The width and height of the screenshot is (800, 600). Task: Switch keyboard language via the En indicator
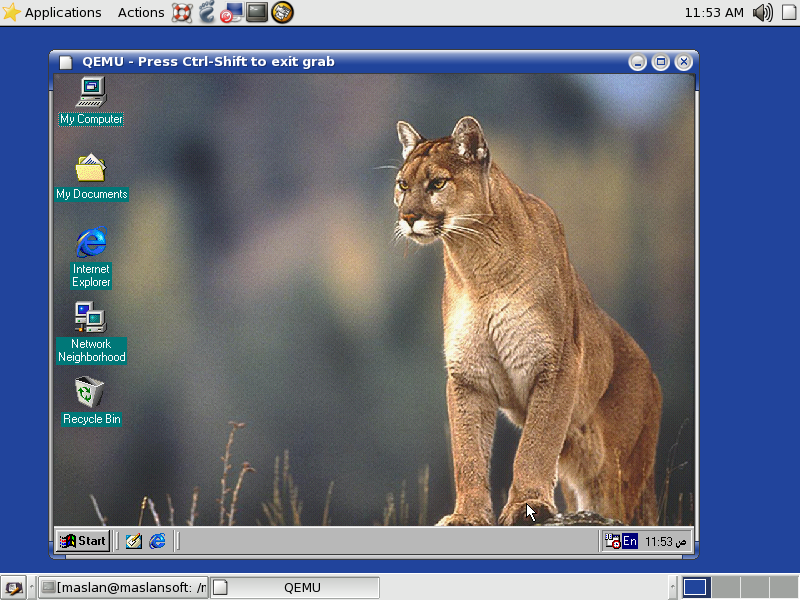point(629,540)
